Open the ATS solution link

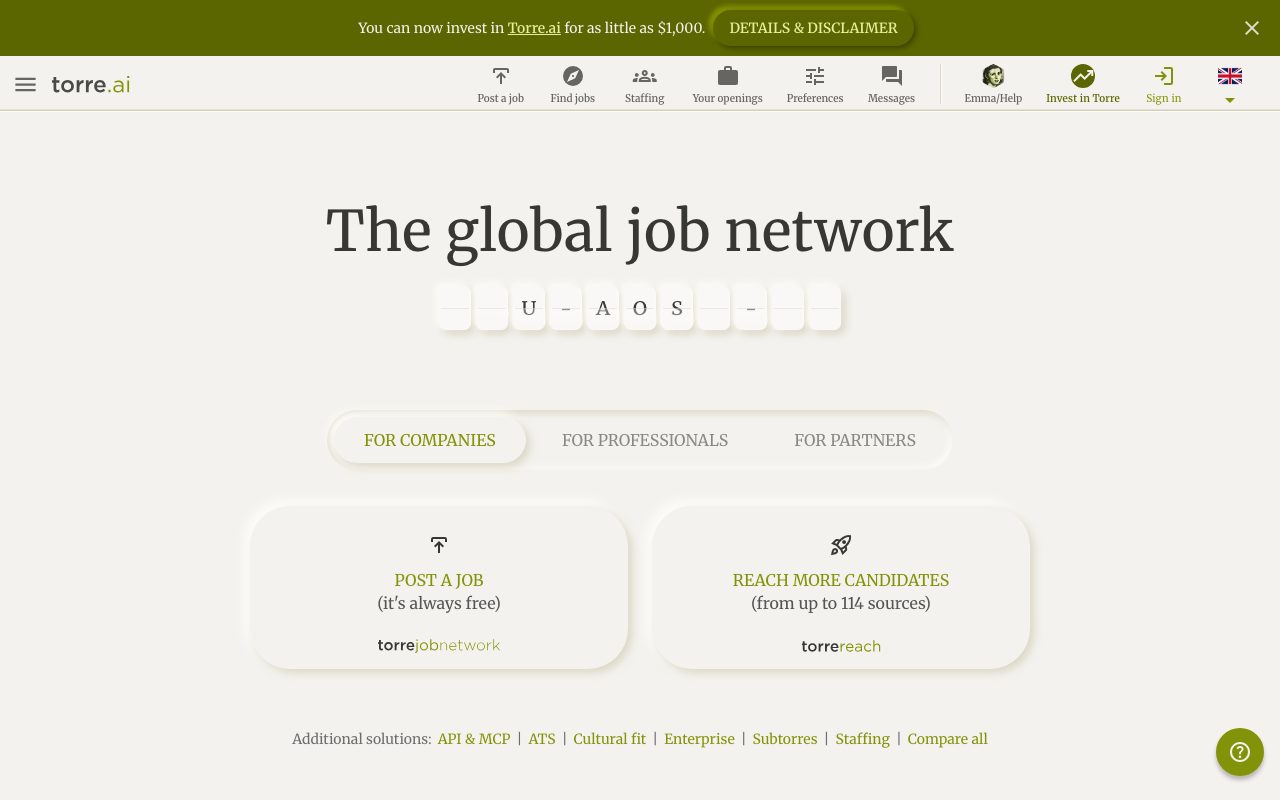coord(542,739)
